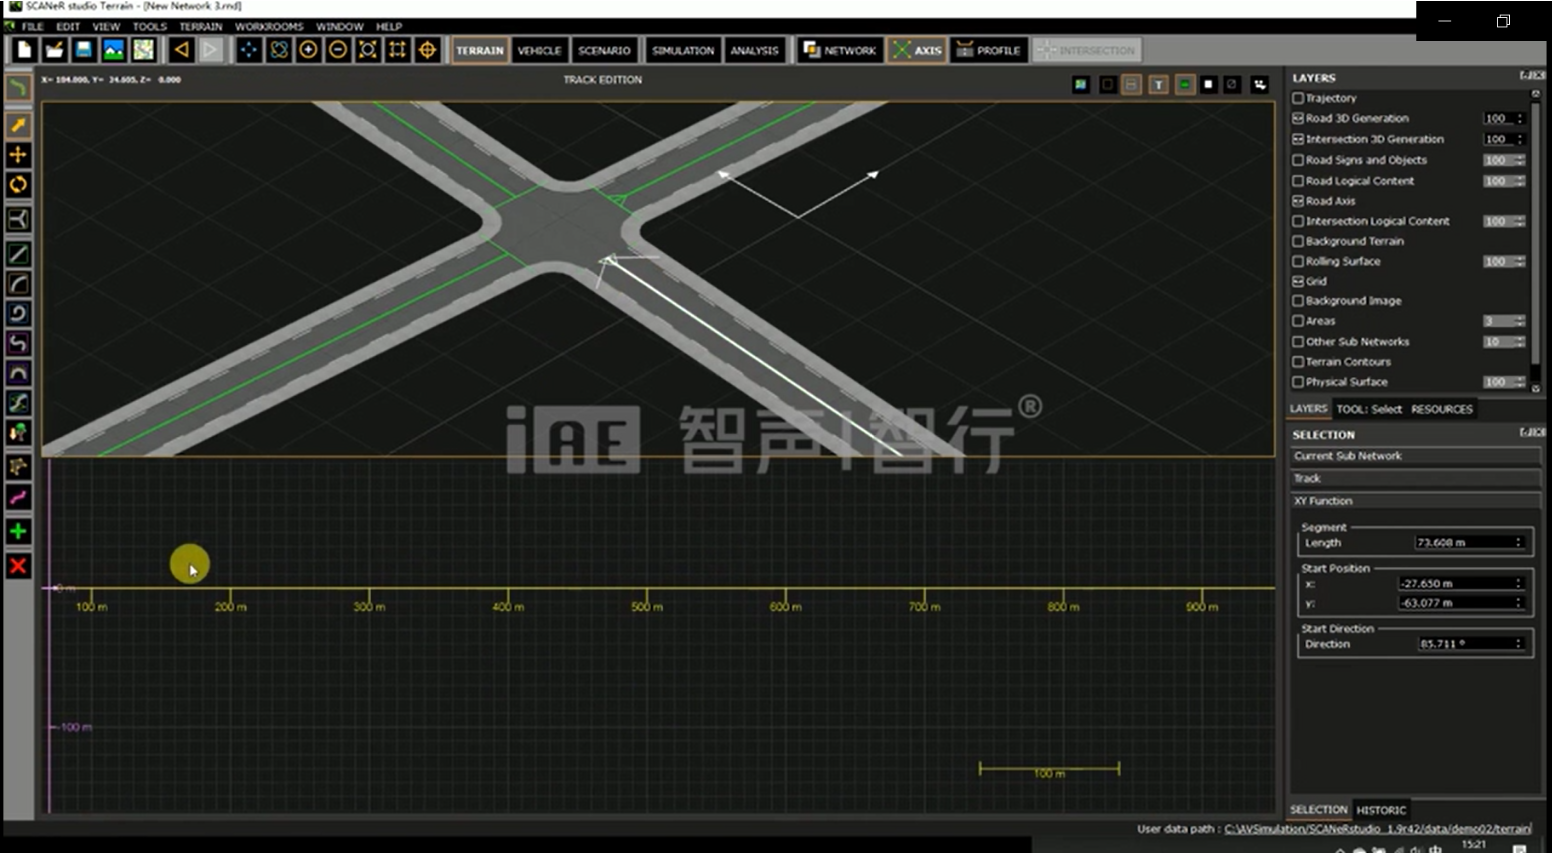Viewport: 1552px width, 855px height.
Task: Click the Other Sub Networks value stepper
Action: (1520, 342)
